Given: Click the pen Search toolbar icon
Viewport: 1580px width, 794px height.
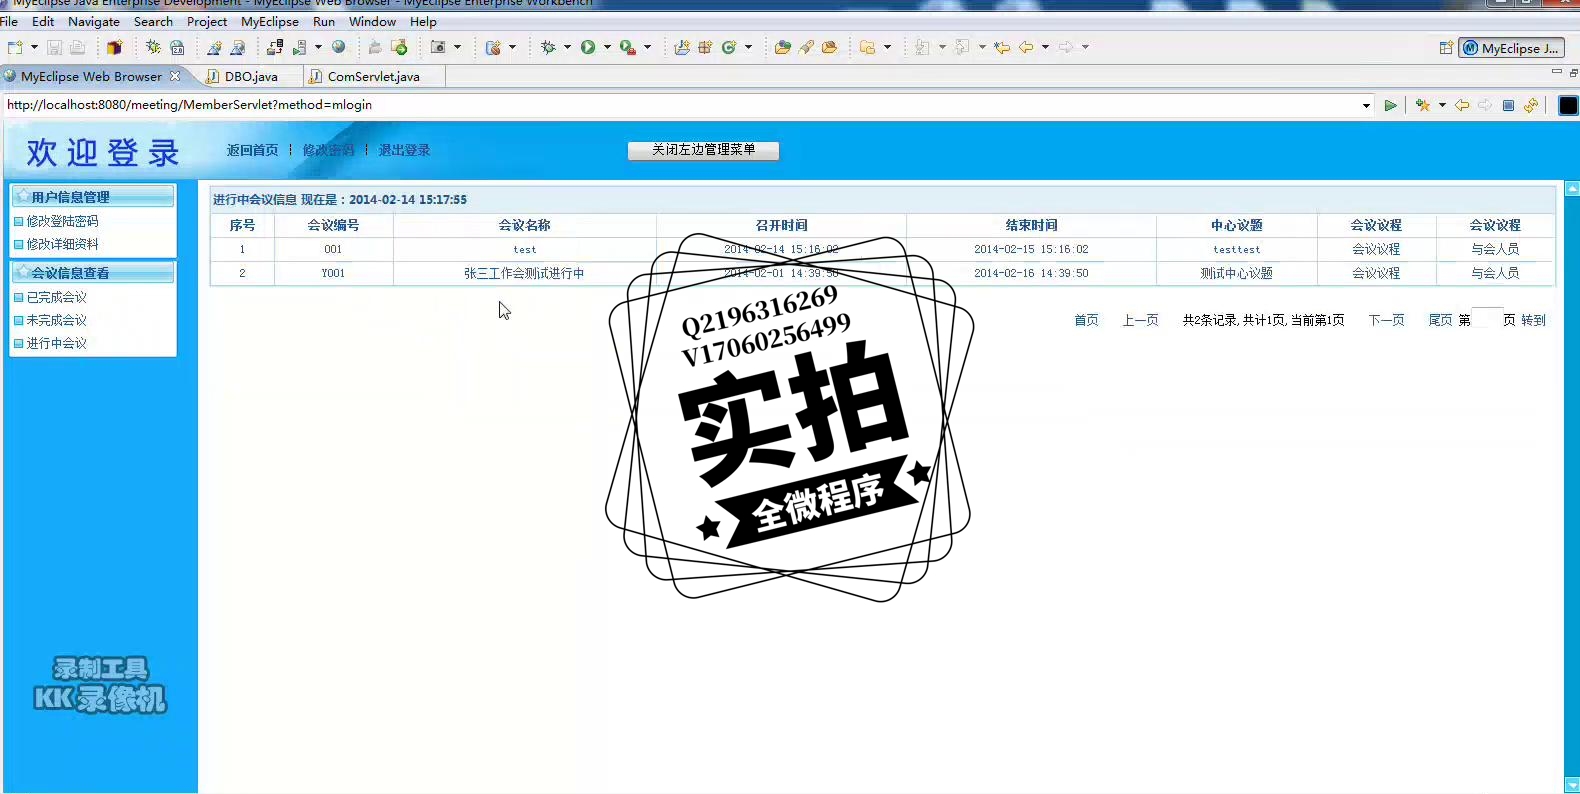Looking at the screenshot, I should tap(806, 47).
